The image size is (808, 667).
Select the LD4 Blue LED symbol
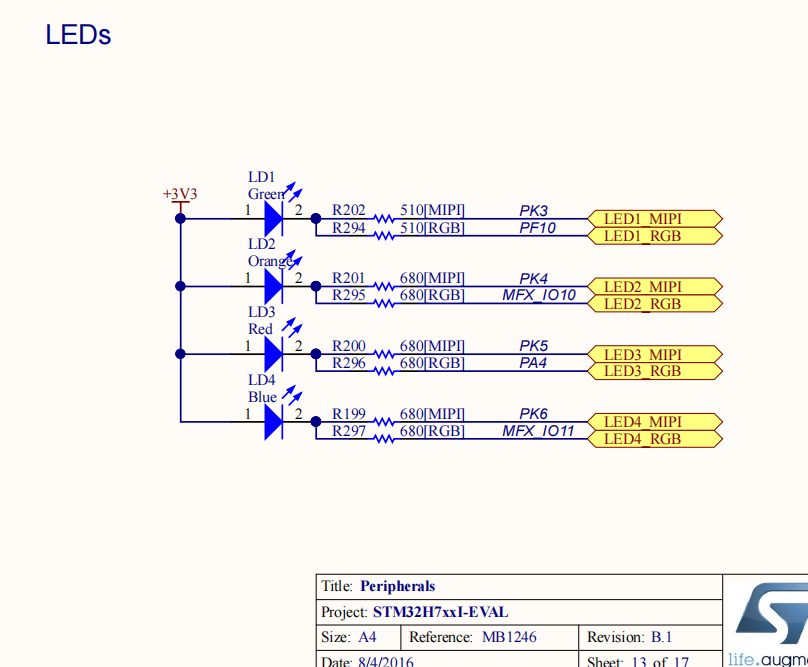pyautogui.click(x=272, y=421)
